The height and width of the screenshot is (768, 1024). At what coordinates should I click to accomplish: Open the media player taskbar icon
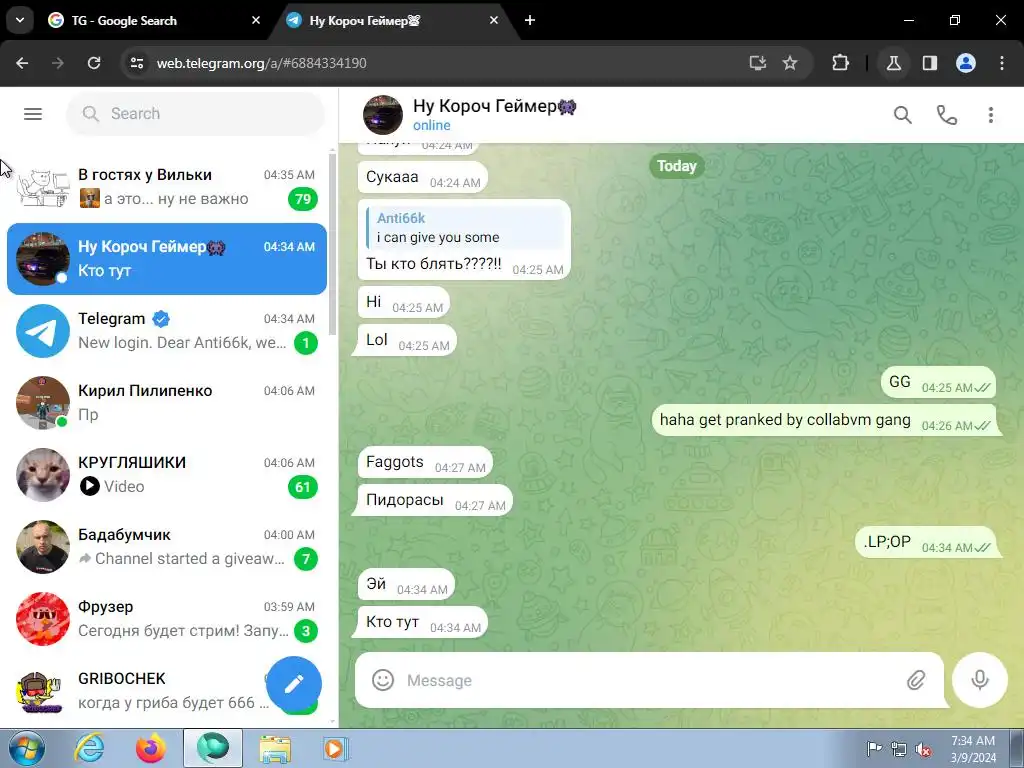(336, 748)
